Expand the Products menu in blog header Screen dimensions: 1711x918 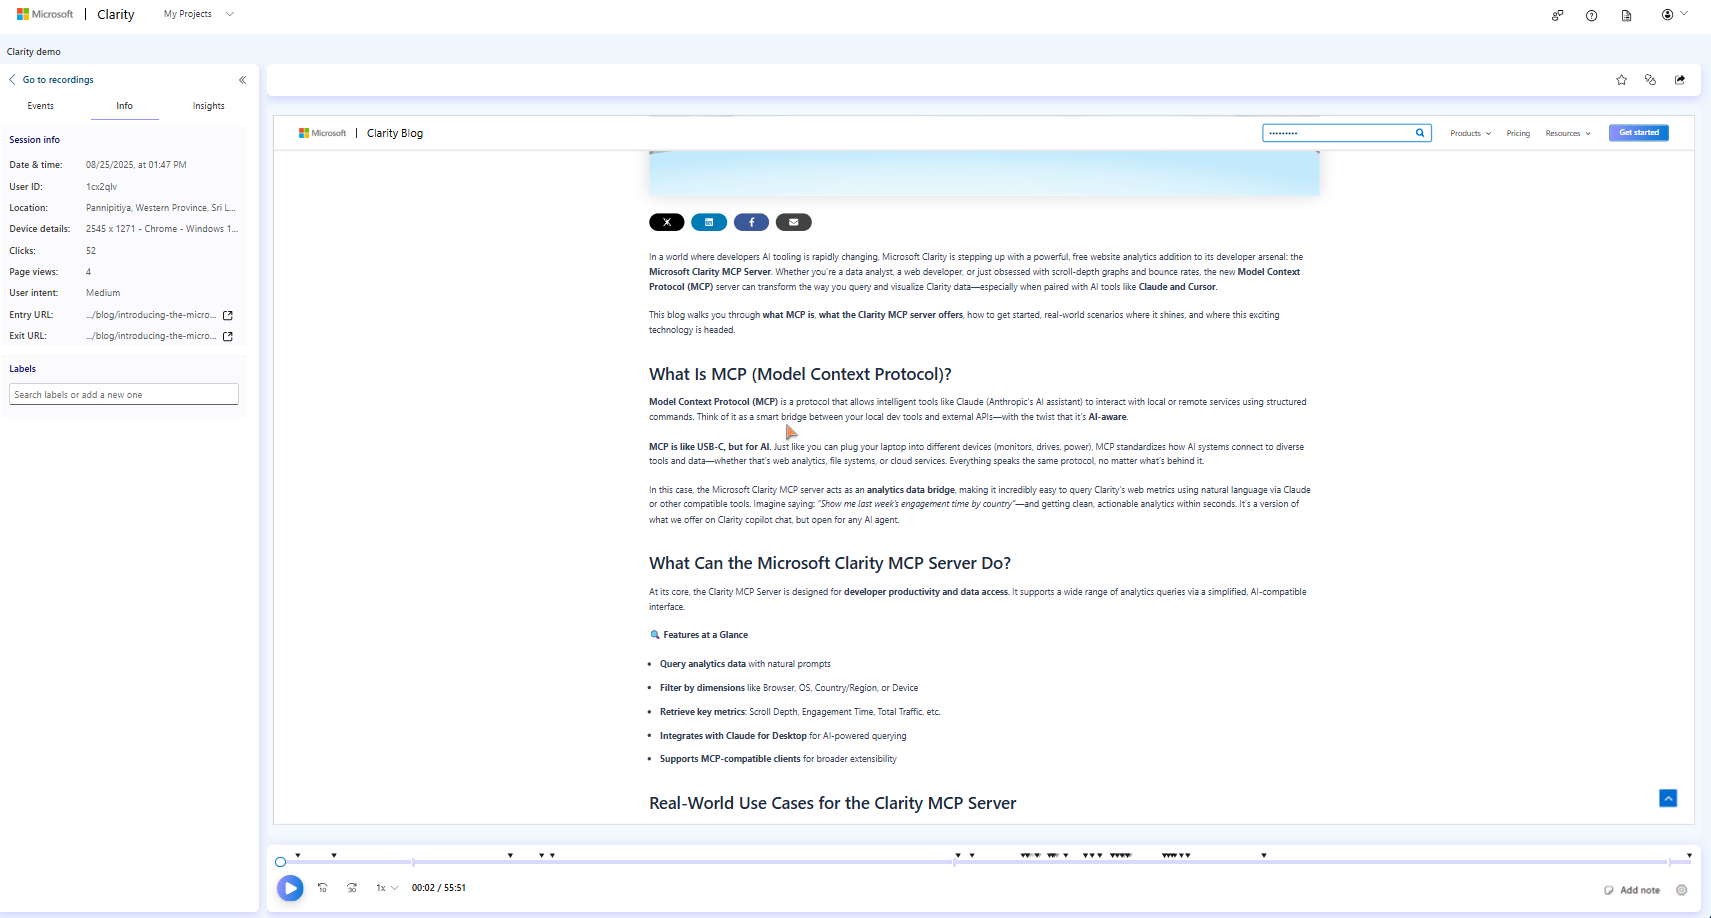tap(1470, 133)
